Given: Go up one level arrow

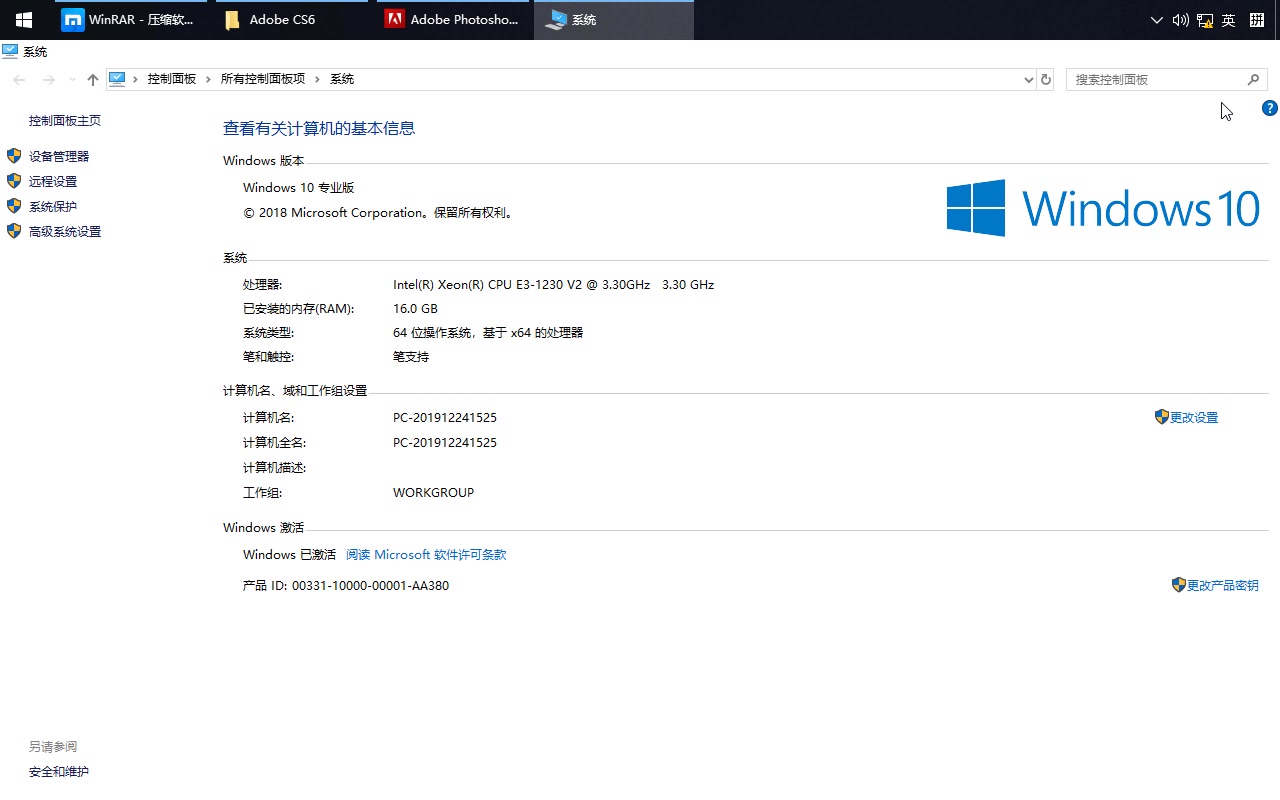Looking at the screenshot, I should (x=93, y=79).
